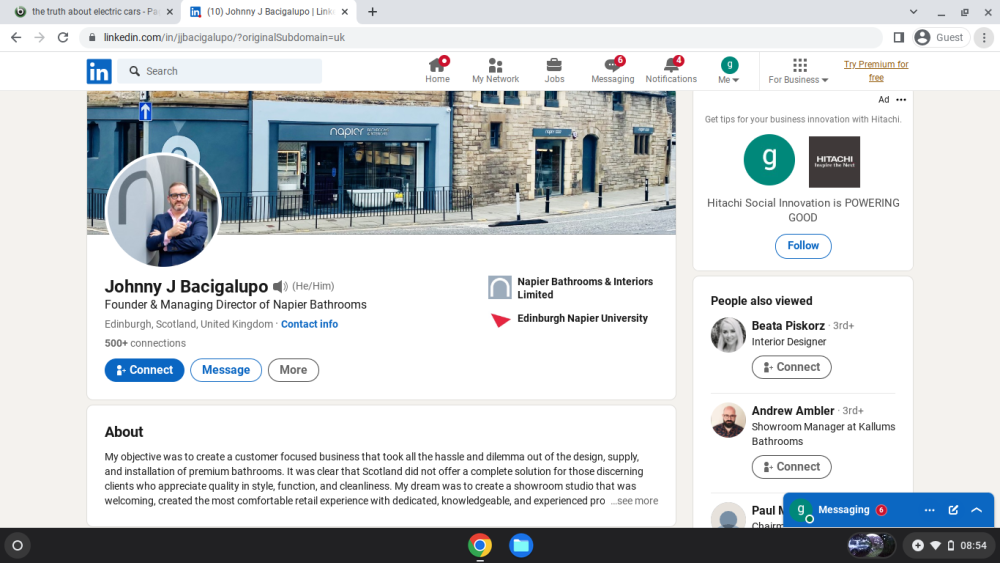Go forward in browser history
This screenshot has height=563, width=1000.
click(x=40, y=38)
